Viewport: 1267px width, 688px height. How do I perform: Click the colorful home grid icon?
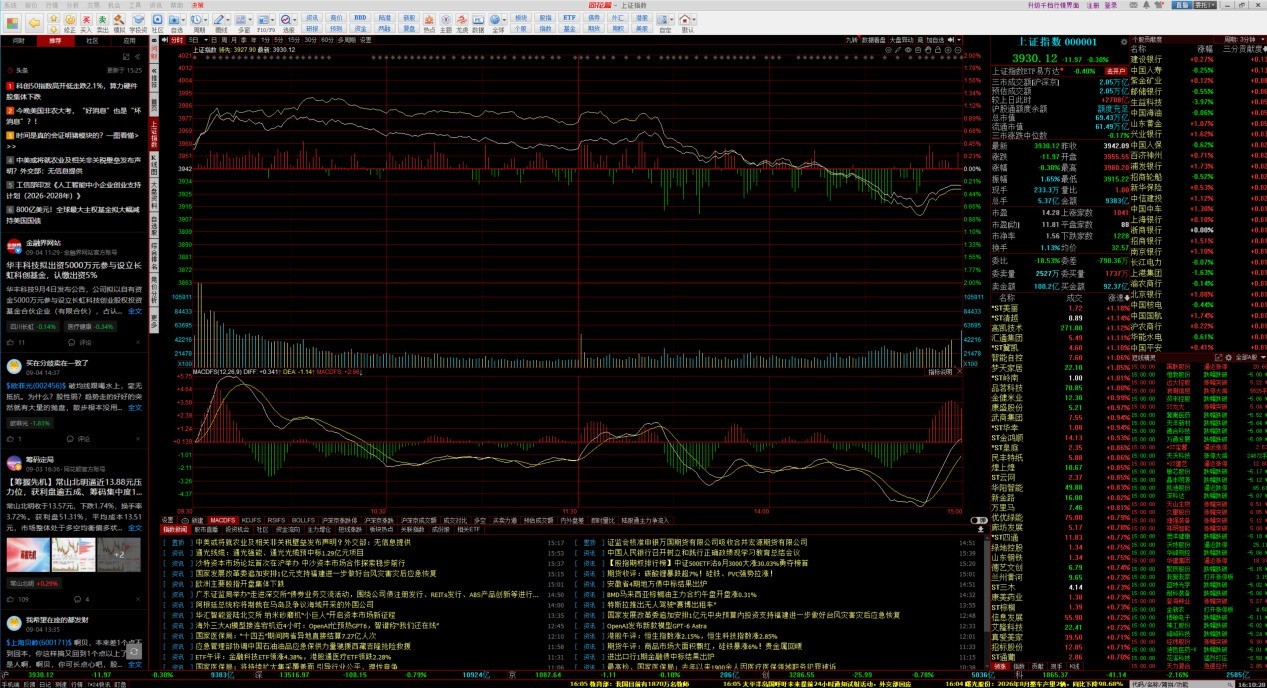click(12, 22)
